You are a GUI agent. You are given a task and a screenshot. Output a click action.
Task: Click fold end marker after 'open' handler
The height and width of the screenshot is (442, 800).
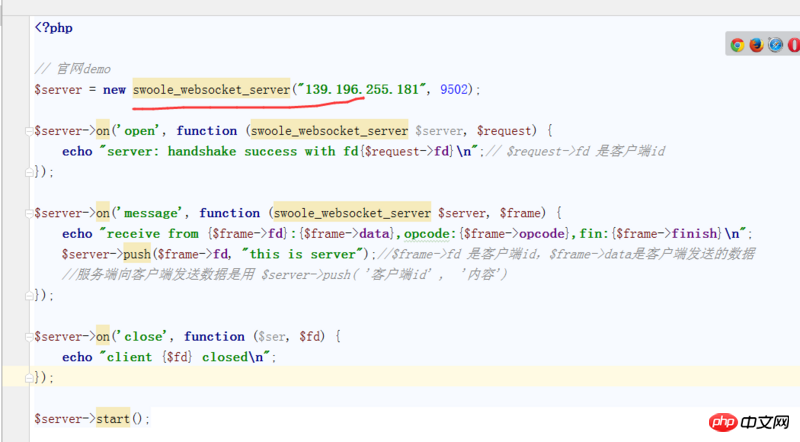[29, 173]
